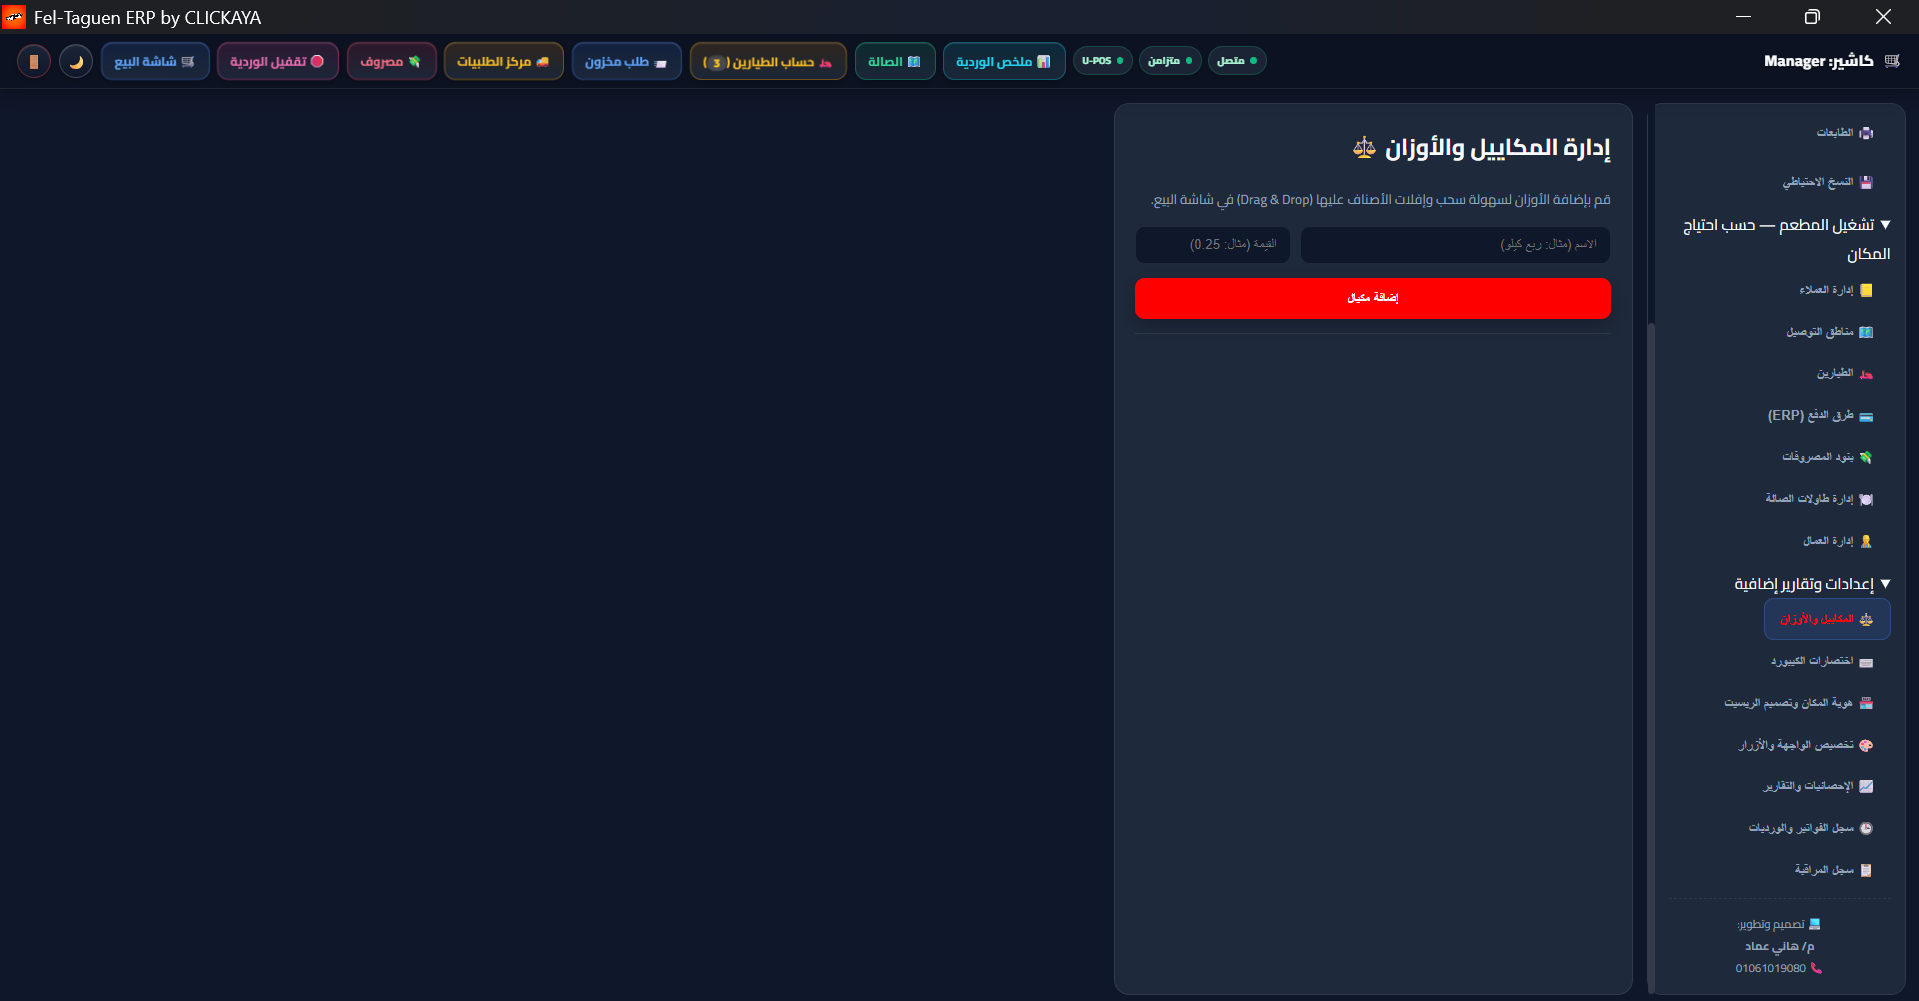Open الصالة hall view

click(895, 62)
